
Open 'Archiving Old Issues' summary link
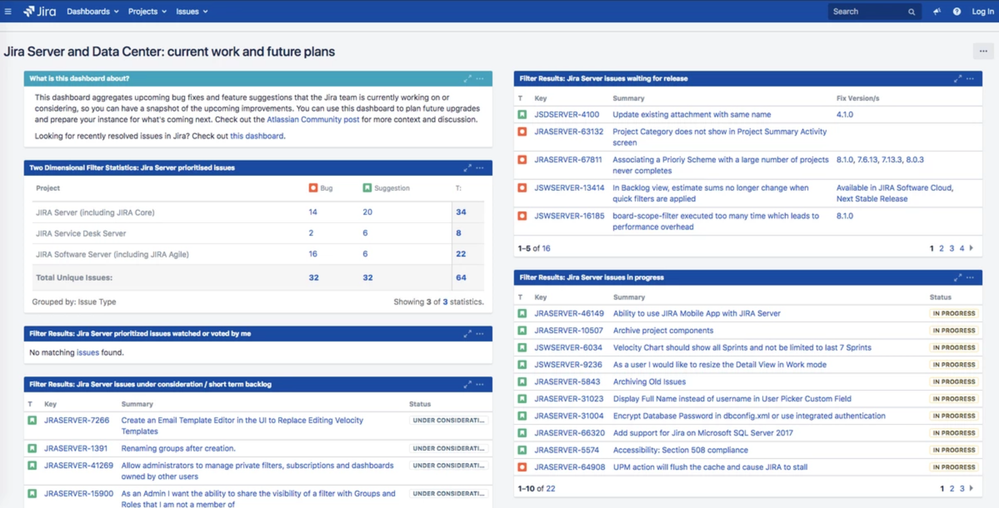click(x=649, y=382)
